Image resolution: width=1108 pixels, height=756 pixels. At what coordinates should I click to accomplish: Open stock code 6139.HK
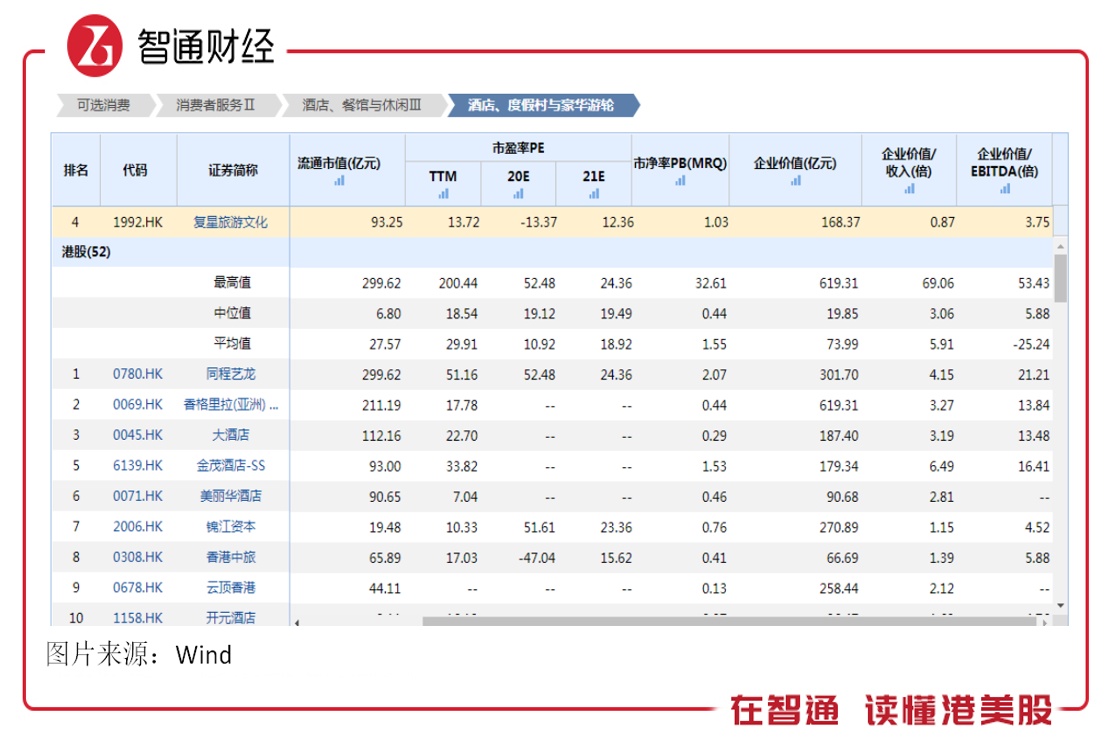pyautogui.click(x=138, y=466)
